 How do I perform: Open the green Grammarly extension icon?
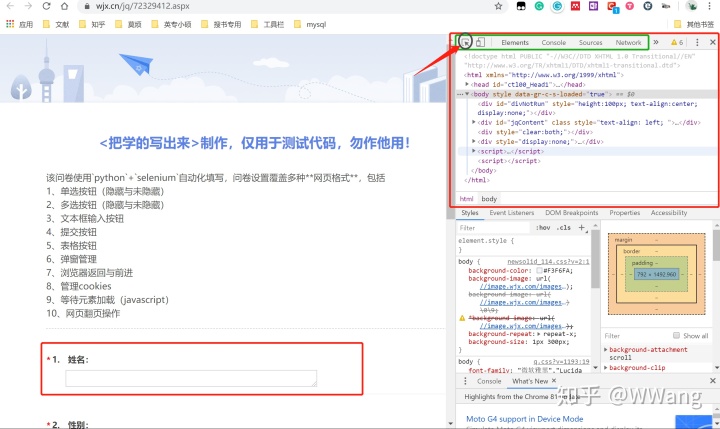[x=539, y=6]
